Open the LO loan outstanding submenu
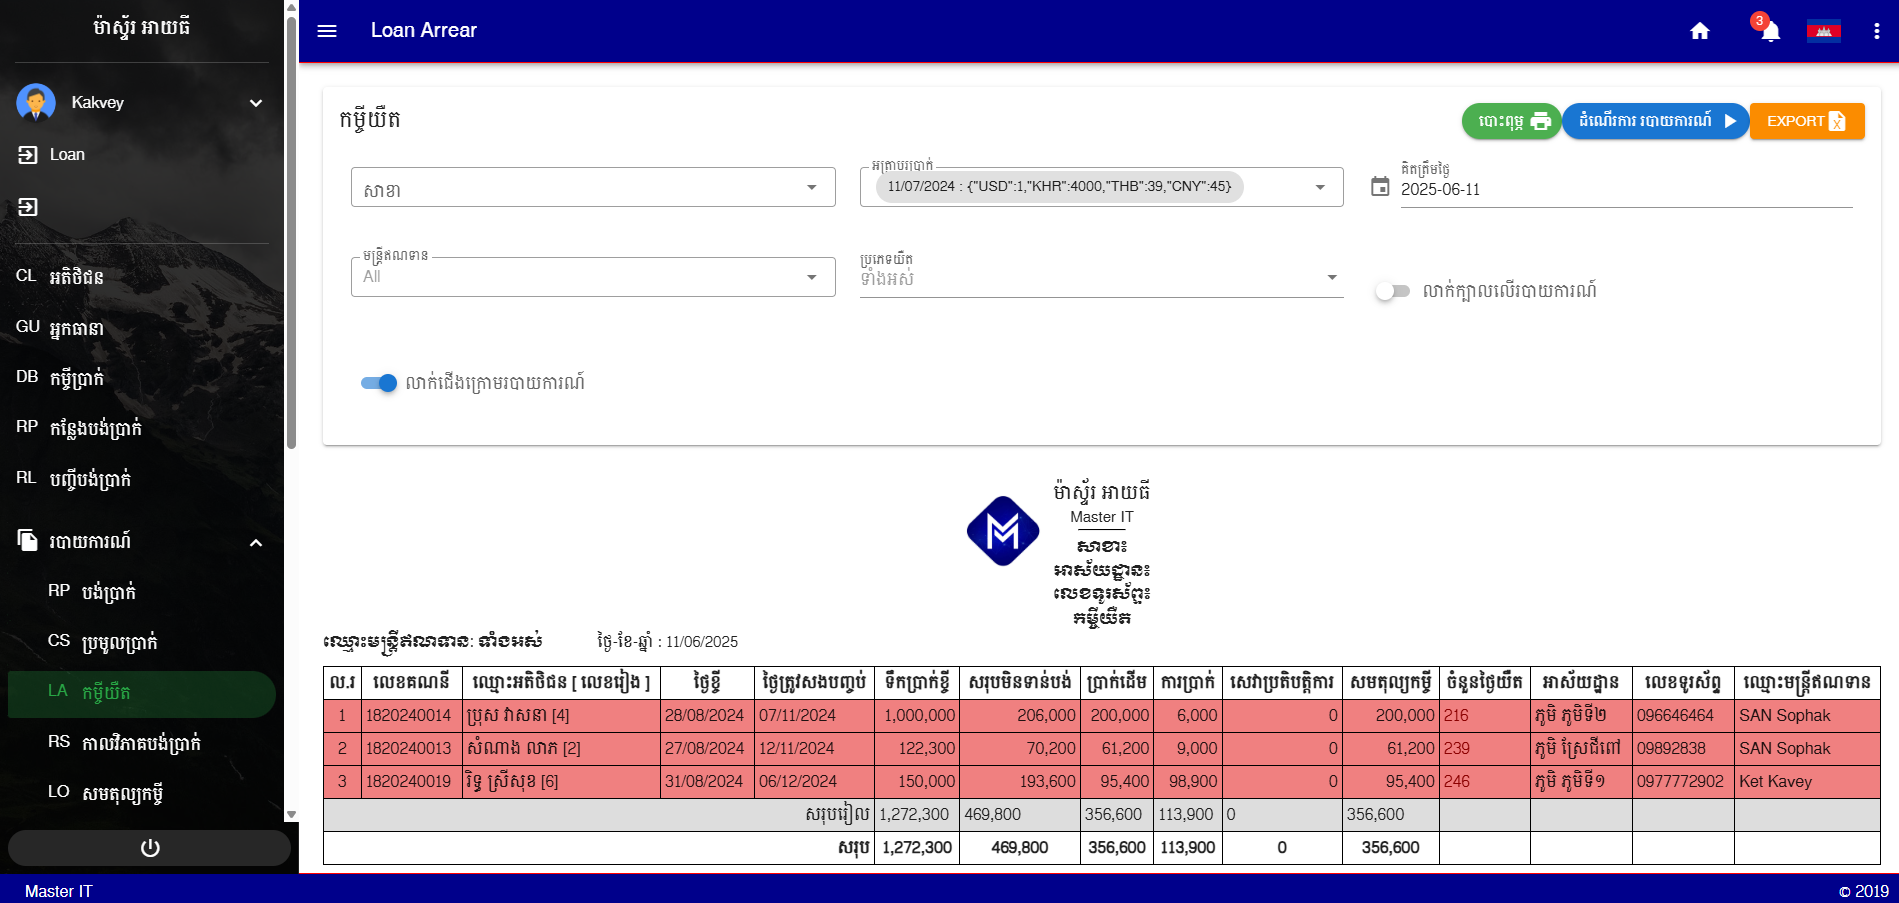The image size is (1899, 903). tap(142, 793)
